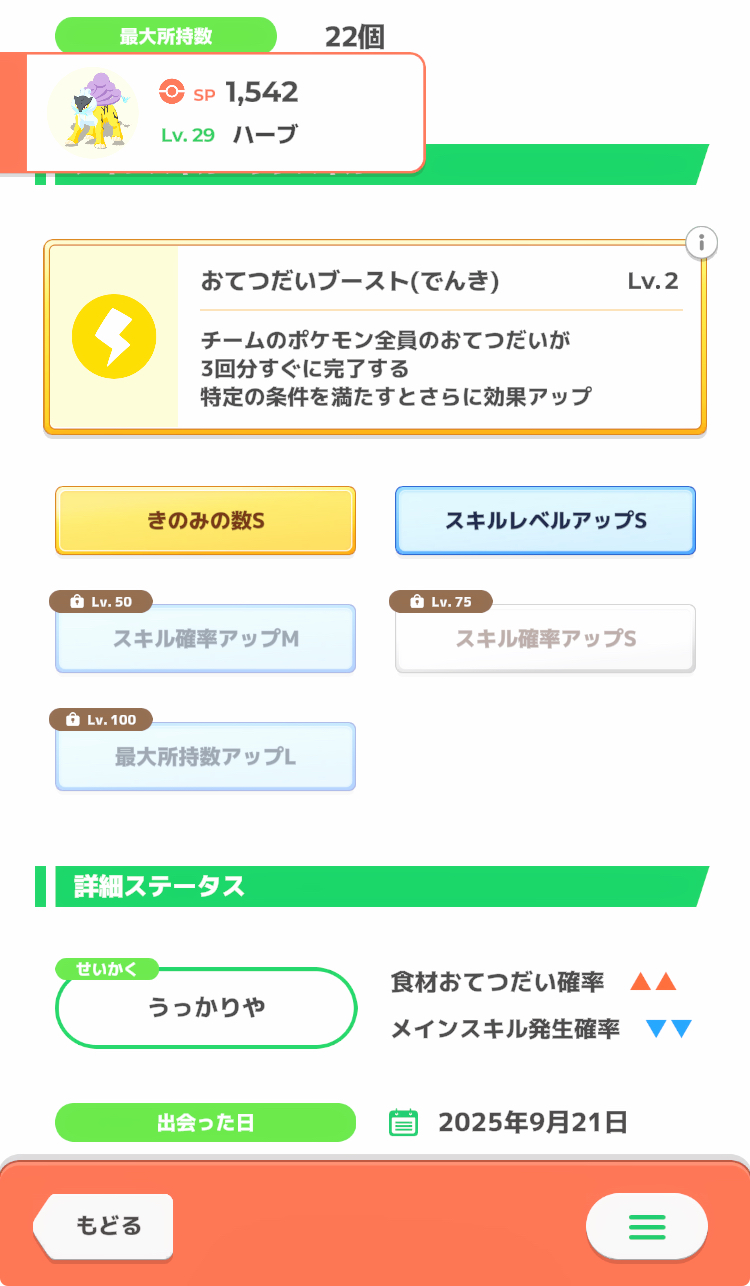The height and width of the screenshot is (1286, 750).
Task: Select the スキルレベルアップS sub-skill
Action: [545, 521]
